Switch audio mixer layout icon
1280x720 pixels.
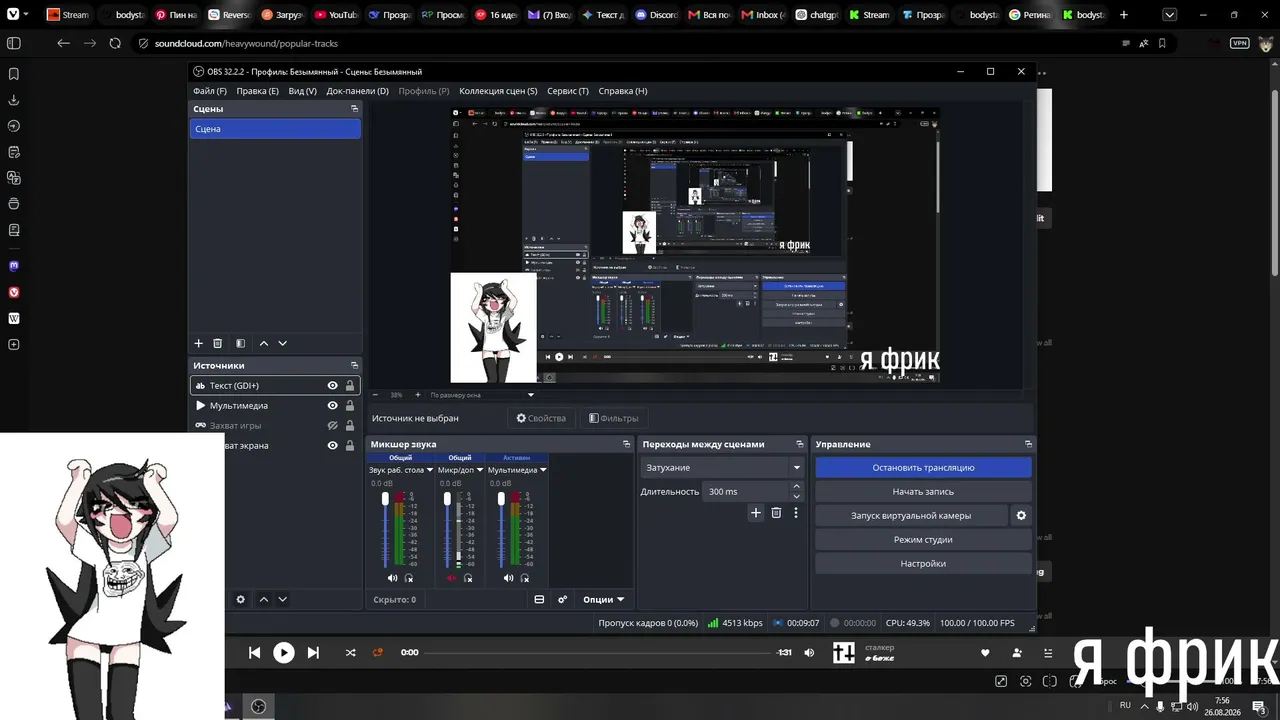pyautogui.click(x=539, y=599)
